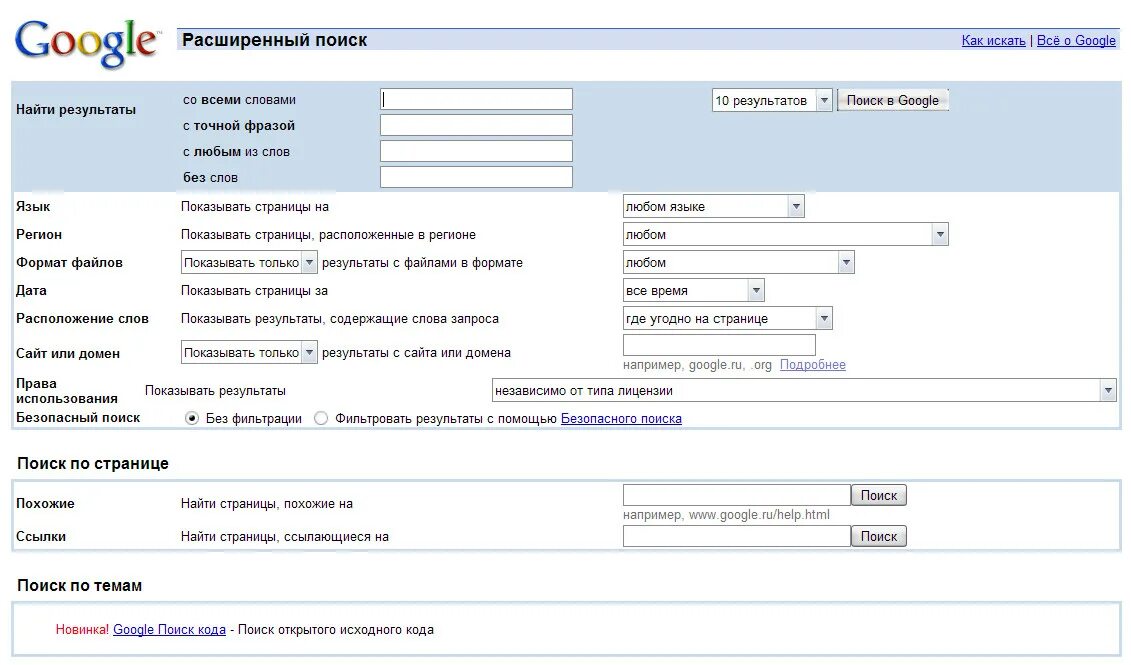The height and width of the screenshot is (665, 1131).
Task: Open the 'Как искать' help link
Action: (993, 40)
